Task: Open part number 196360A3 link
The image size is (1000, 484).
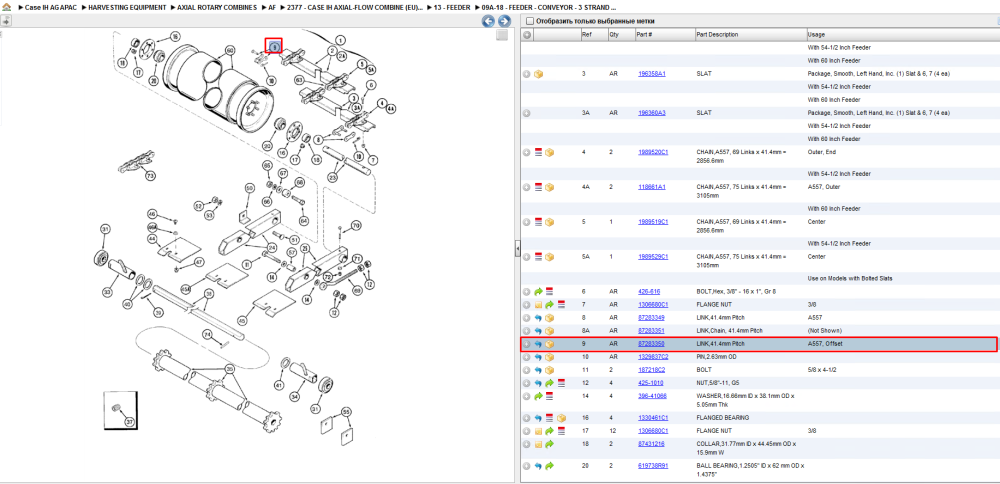Action: 652,113
